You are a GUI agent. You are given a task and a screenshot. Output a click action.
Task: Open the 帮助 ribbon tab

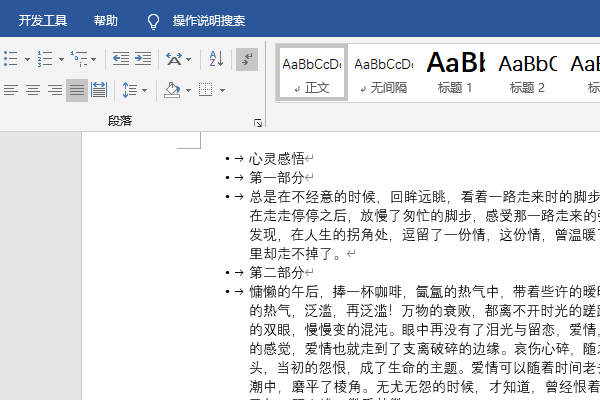pos(106,20)
